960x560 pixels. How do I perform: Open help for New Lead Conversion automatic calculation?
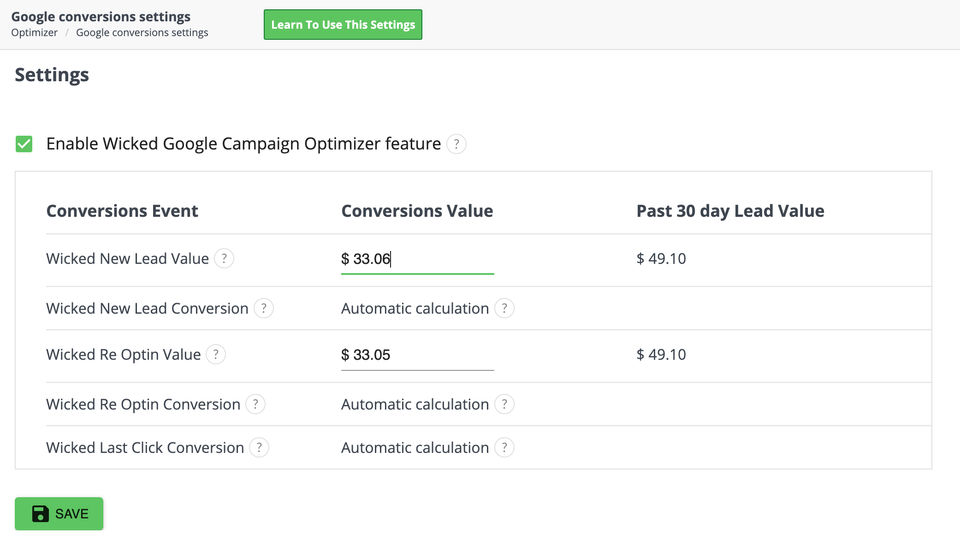(x=505, y=309)
